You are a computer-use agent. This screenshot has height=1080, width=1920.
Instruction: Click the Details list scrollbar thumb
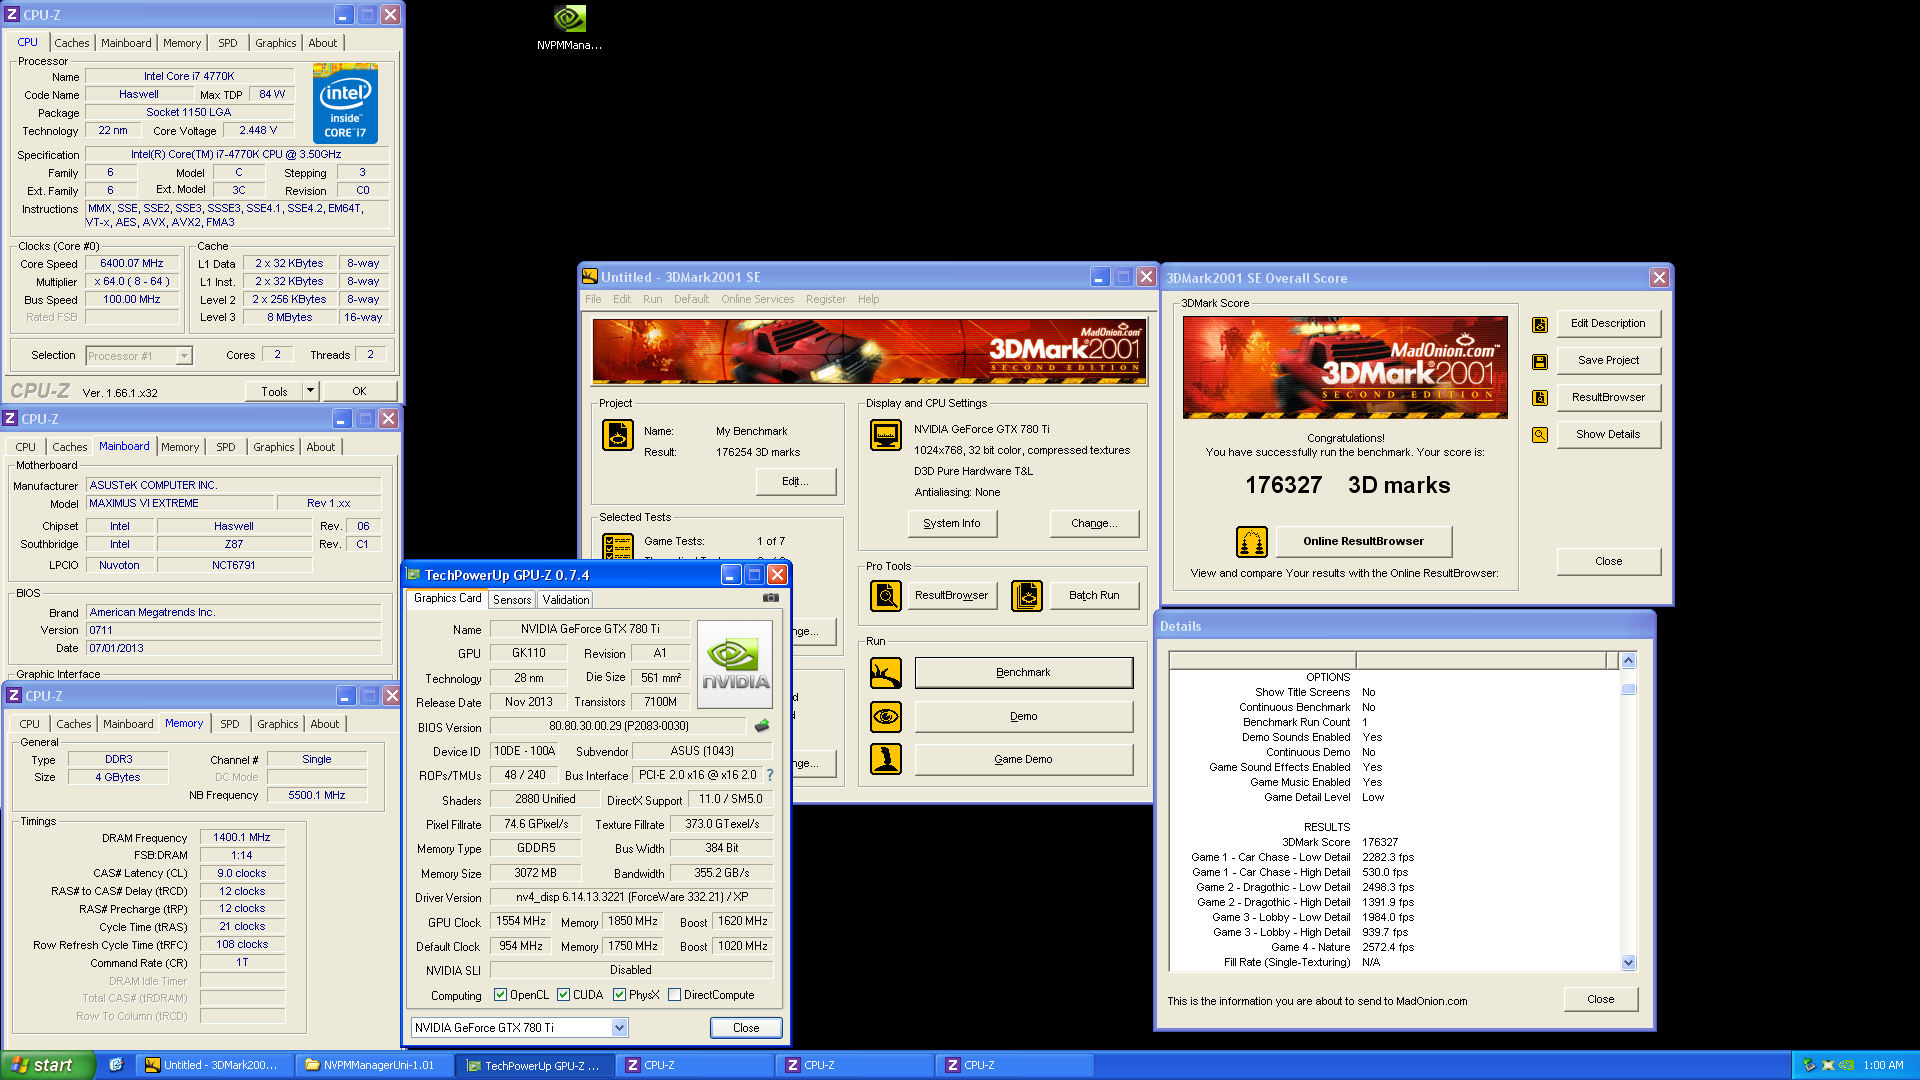(x=1628, y=689)
